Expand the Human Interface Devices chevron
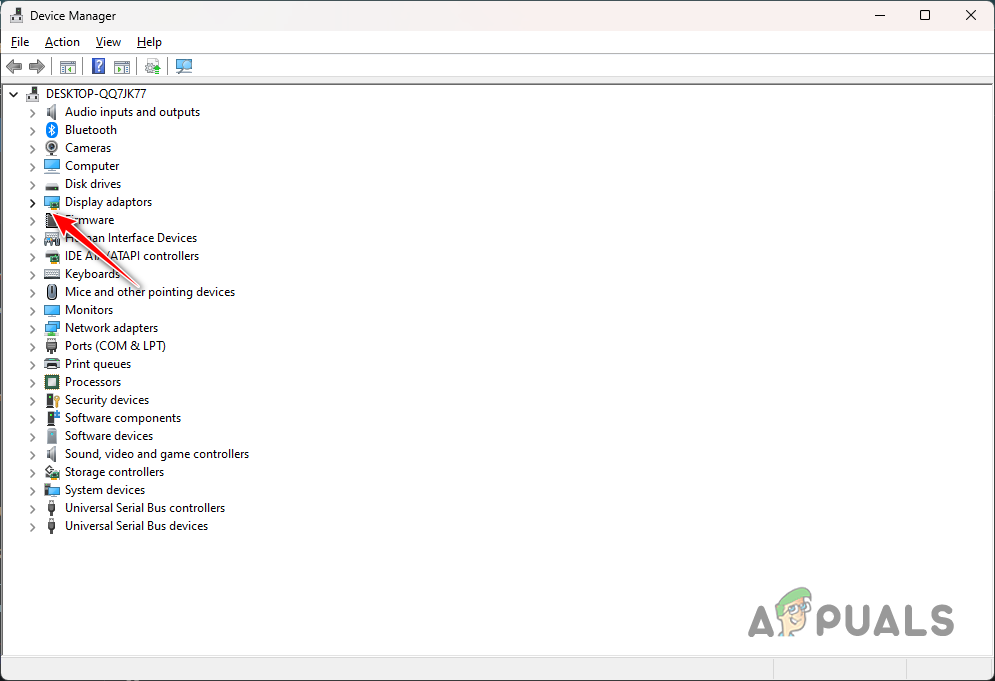 32,239
